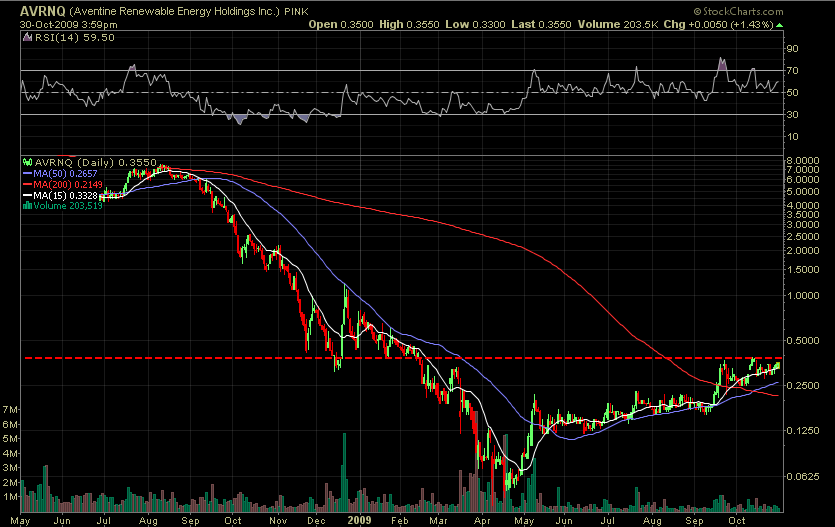Click the company name Aventine Renewable Energy Holdings

(174, 11)
